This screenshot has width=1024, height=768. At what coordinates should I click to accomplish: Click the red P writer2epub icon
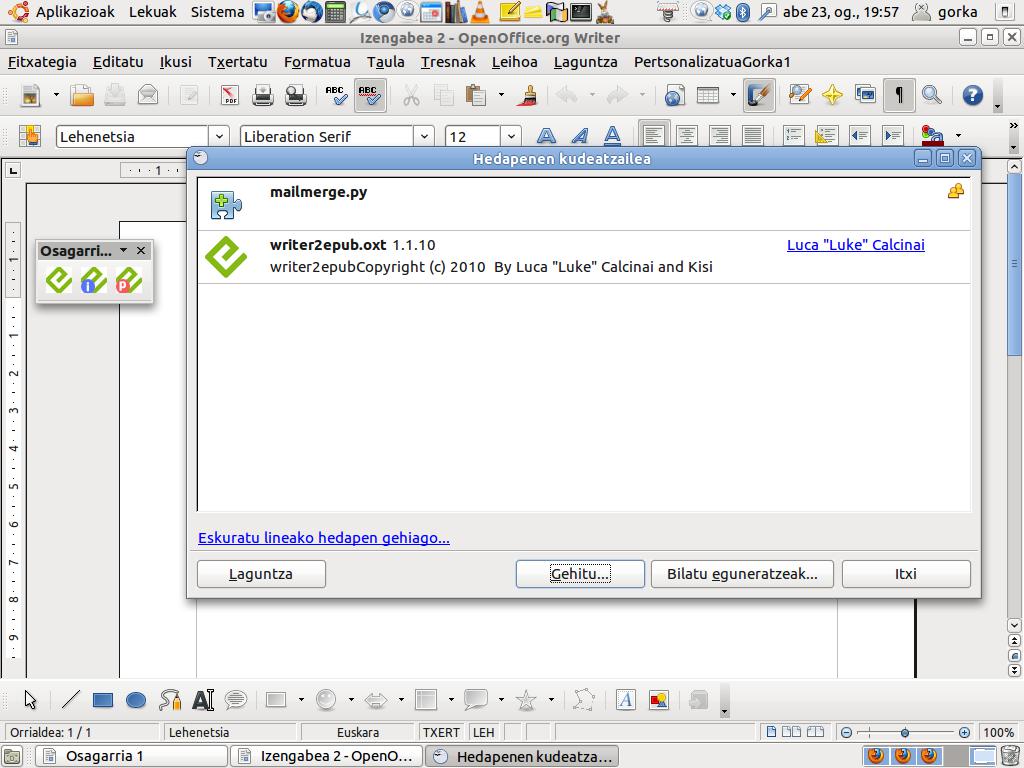tap(128, 281)
